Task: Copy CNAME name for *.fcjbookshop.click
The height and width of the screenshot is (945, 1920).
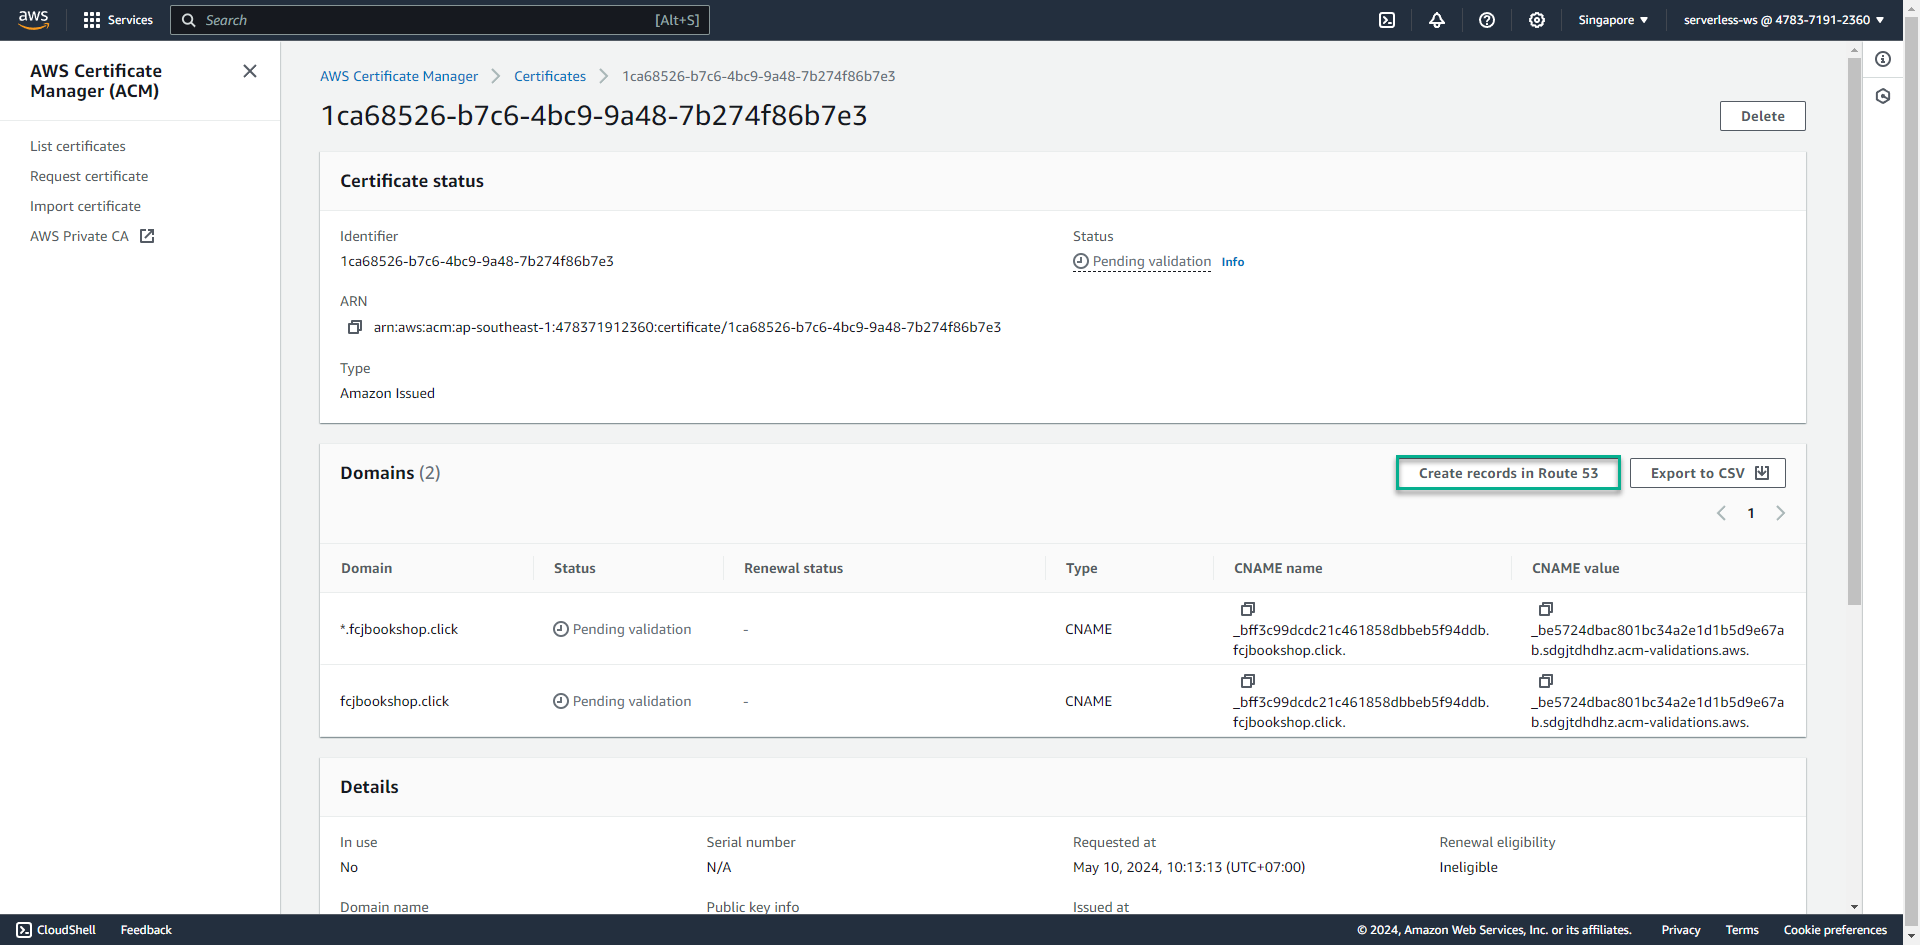Action: pyautogui.click(x=1248, y=609)
